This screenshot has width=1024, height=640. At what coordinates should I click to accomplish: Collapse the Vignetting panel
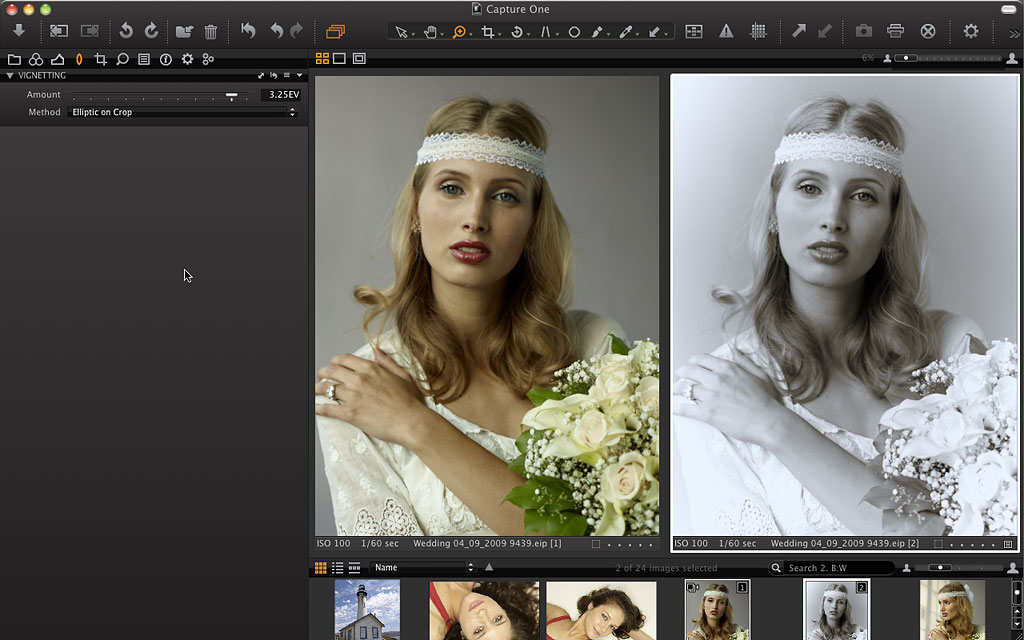point(9,76)
